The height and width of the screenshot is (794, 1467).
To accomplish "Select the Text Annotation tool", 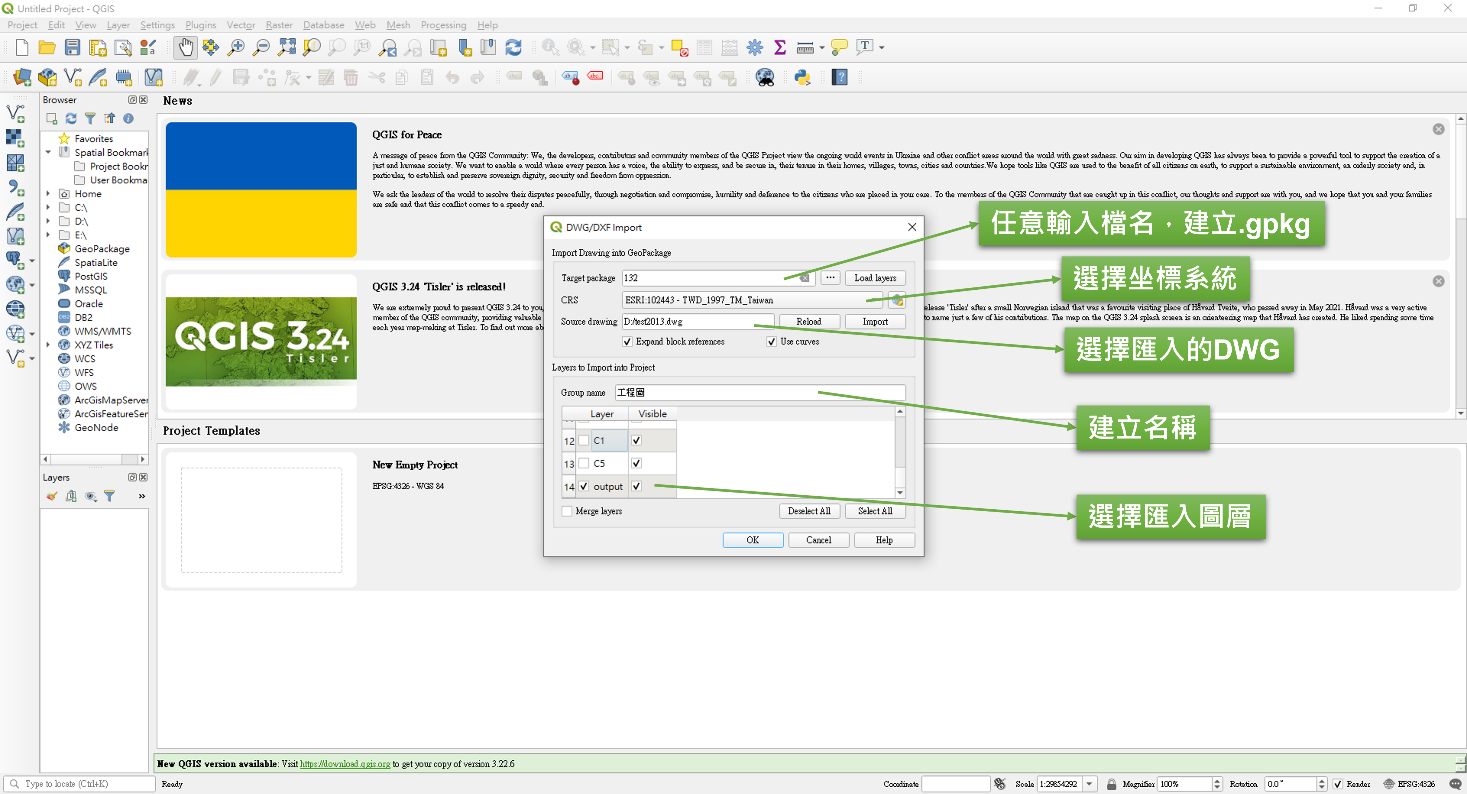I will pyautogui.click(x=865, y=47).
